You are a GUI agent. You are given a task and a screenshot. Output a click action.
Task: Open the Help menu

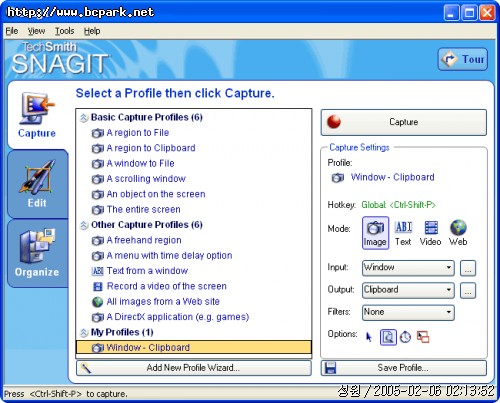[92, 31]
